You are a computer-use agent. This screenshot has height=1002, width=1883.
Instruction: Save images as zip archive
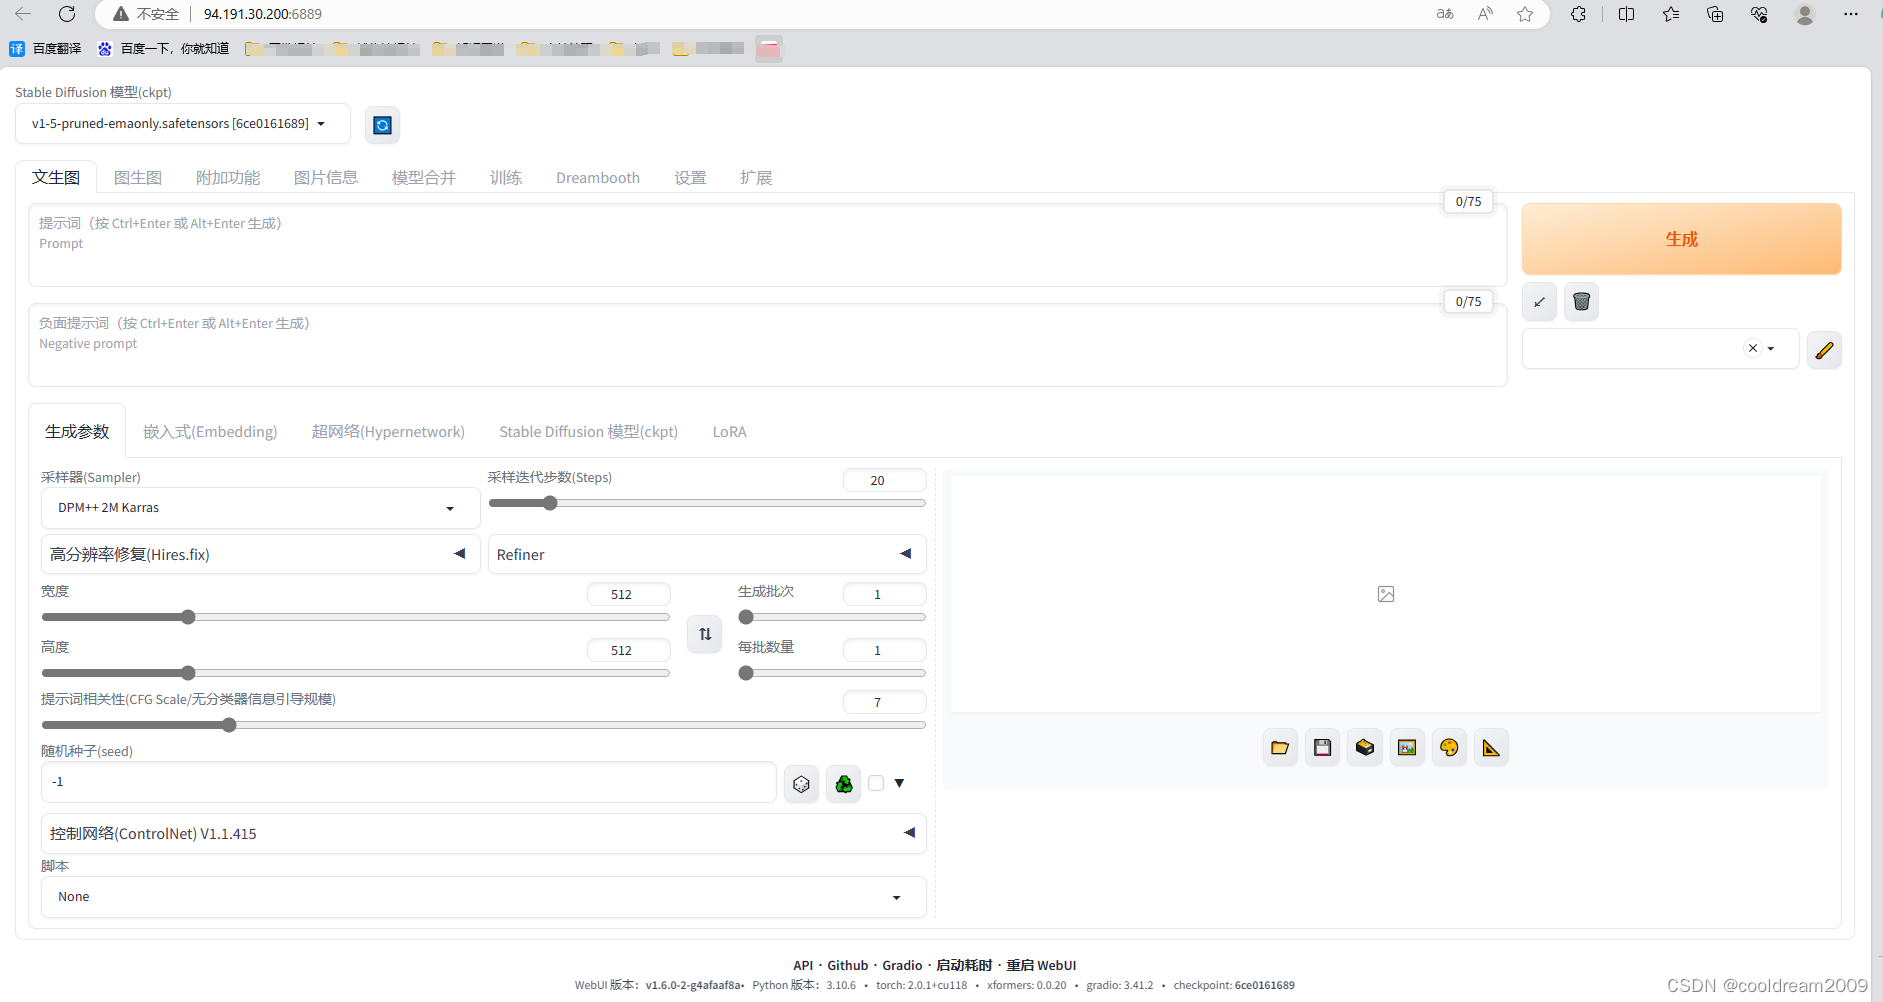[1365, 748]
